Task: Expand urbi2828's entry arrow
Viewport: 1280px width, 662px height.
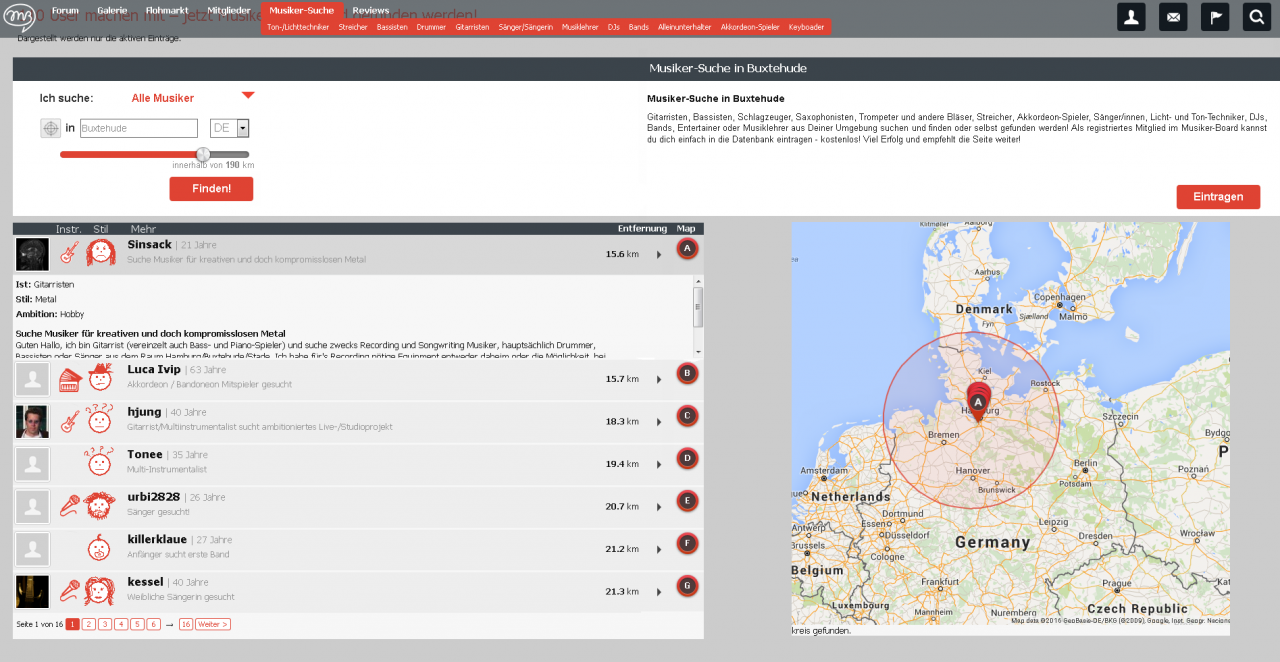Action: (x=659, y=507)
